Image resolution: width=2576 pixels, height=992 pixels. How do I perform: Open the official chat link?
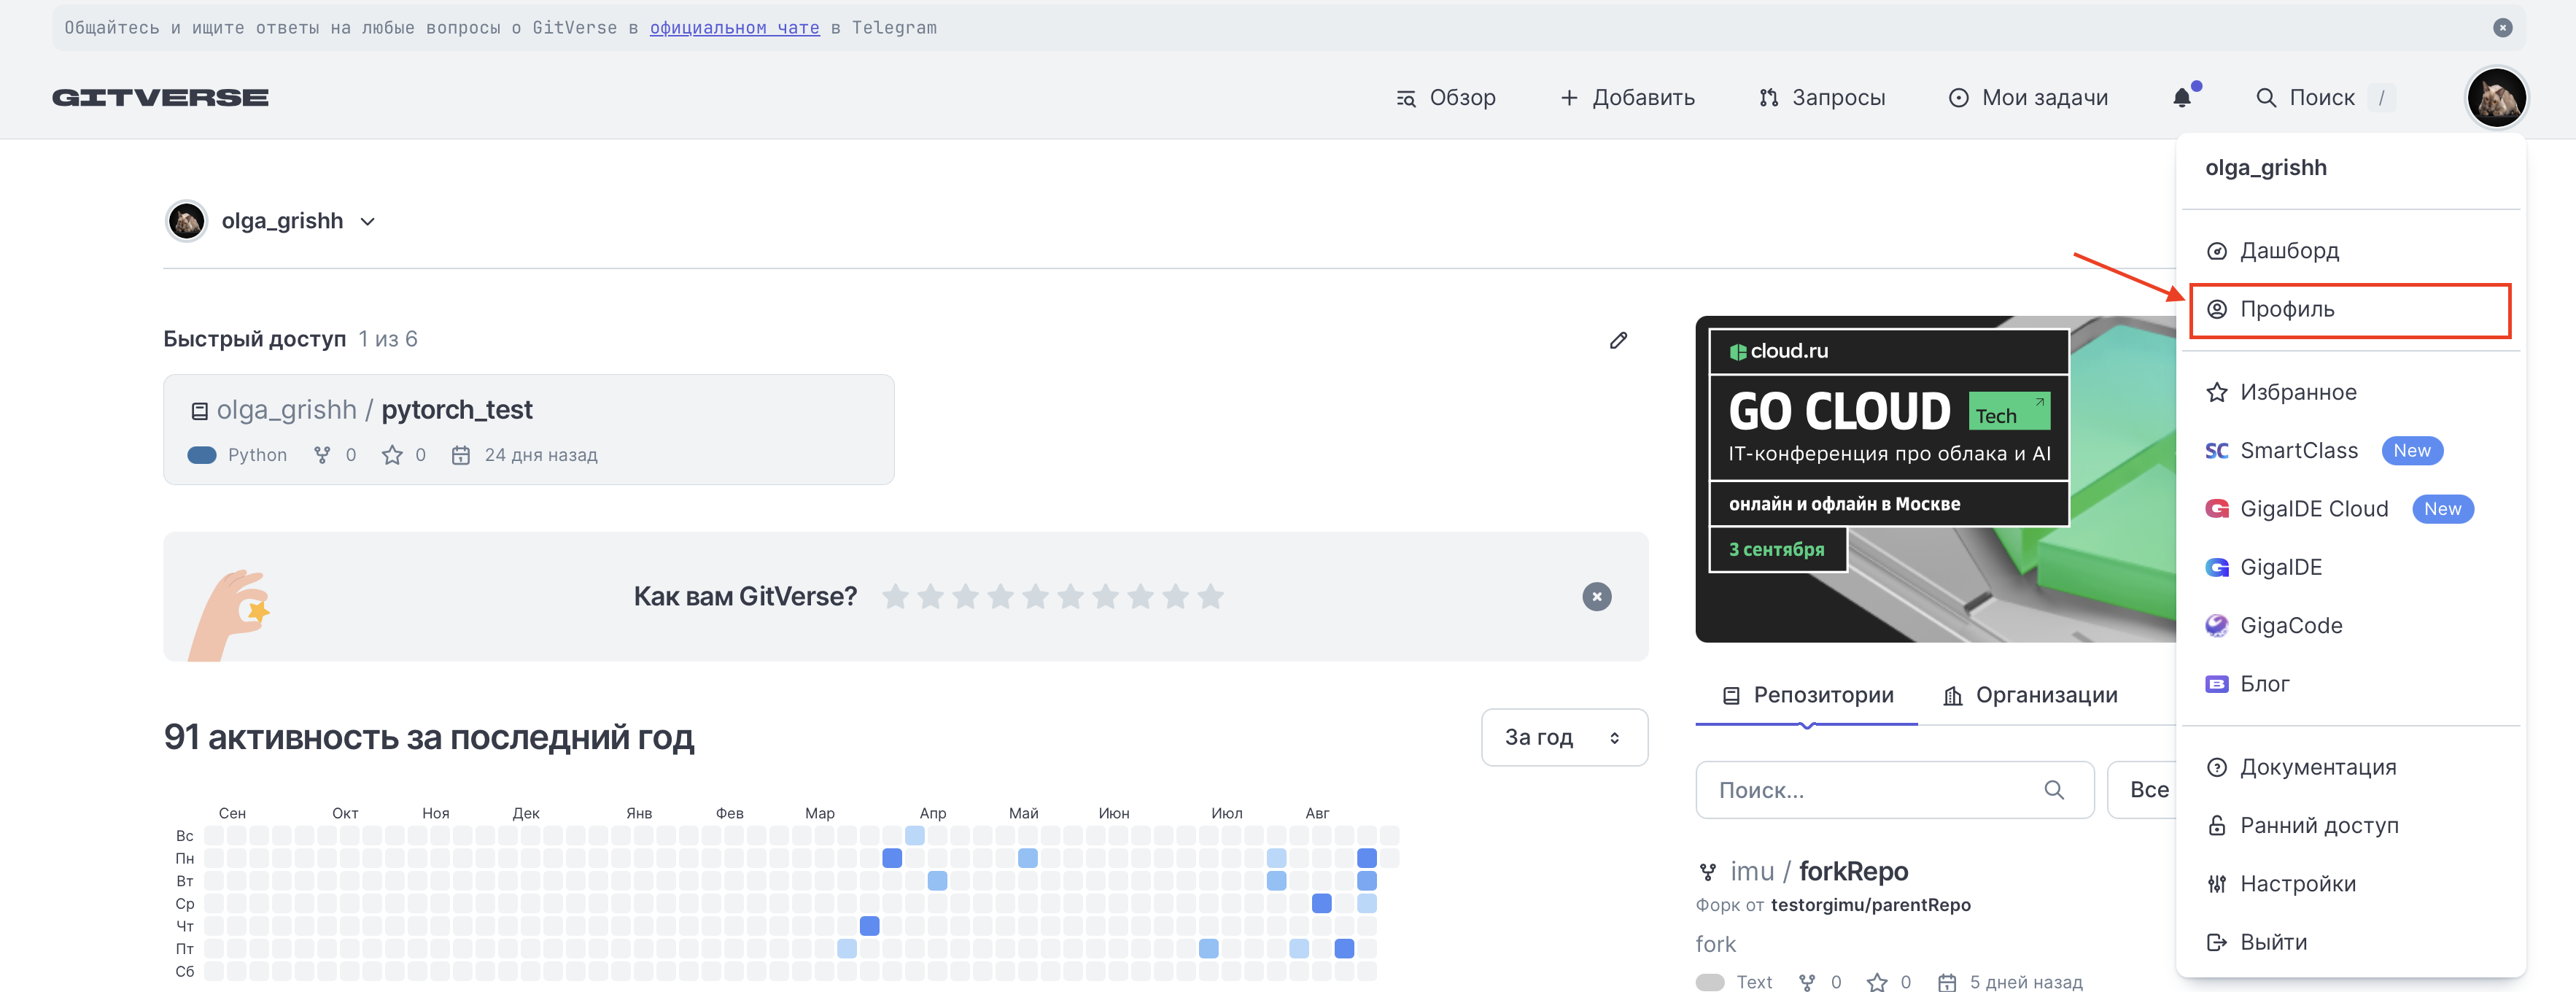coord(734,28)
